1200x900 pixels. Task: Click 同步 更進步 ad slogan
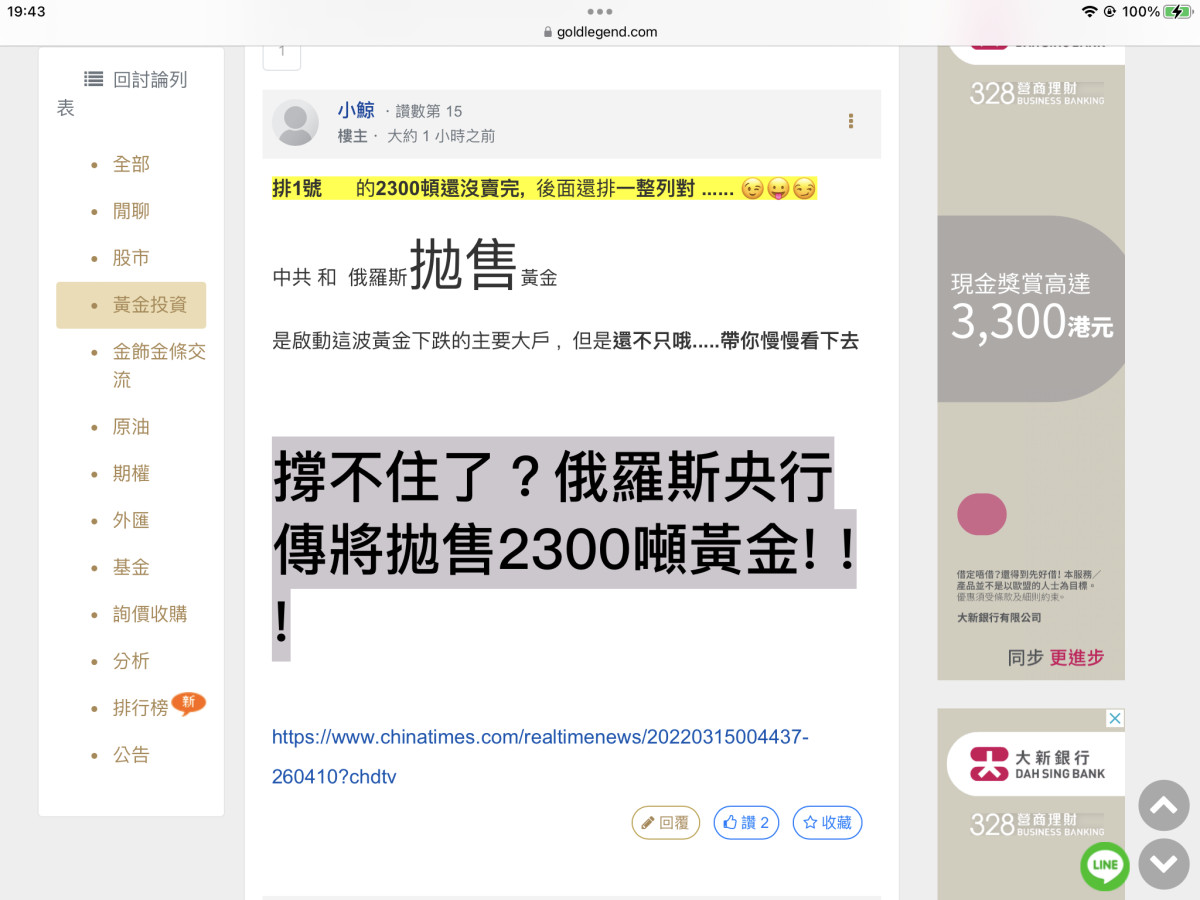point(1056,657)
